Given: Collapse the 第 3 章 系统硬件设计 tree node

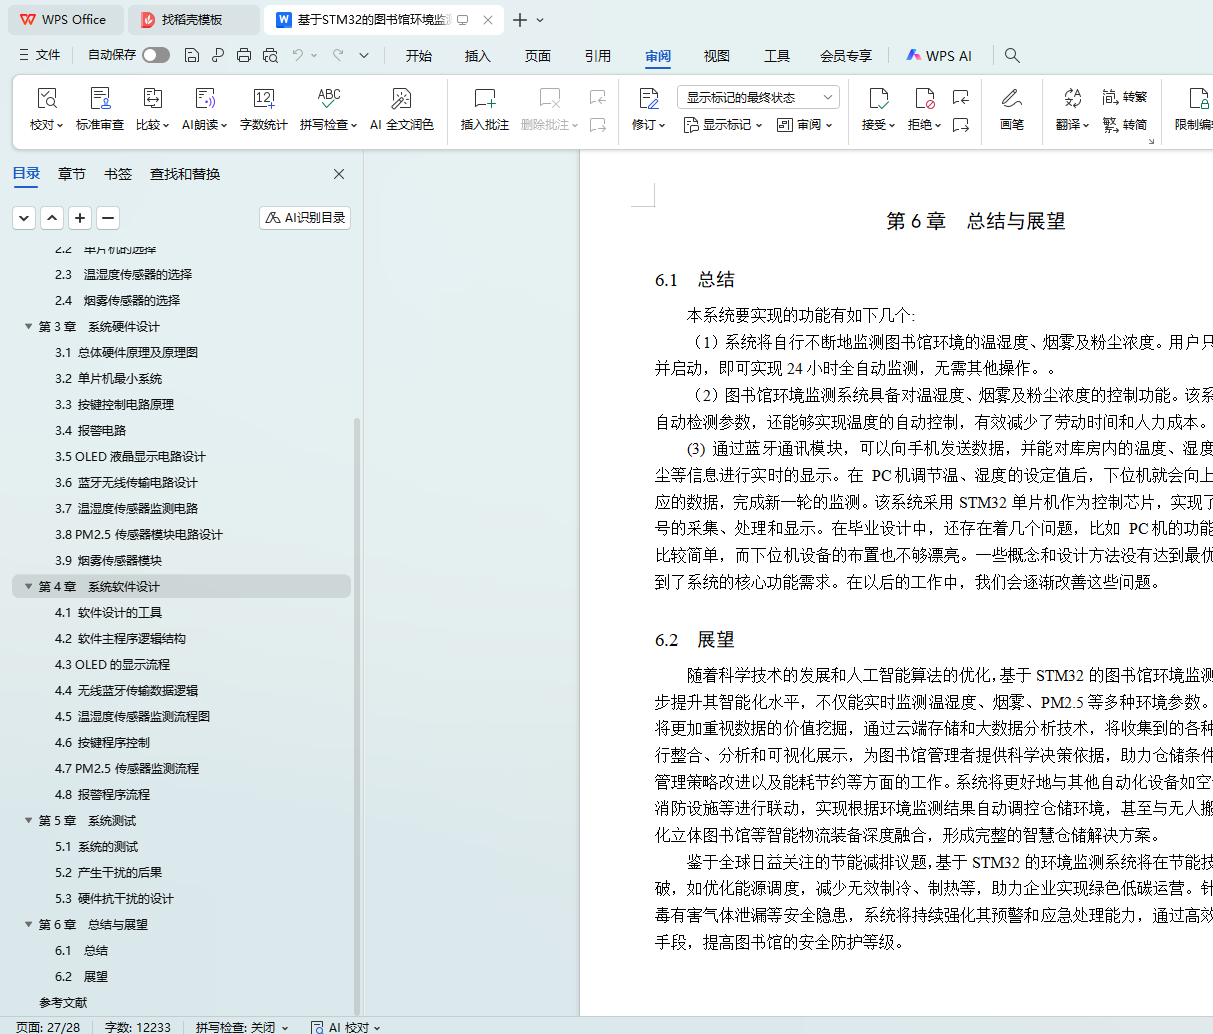Looking at the screenshot, I should coord(29,327).
